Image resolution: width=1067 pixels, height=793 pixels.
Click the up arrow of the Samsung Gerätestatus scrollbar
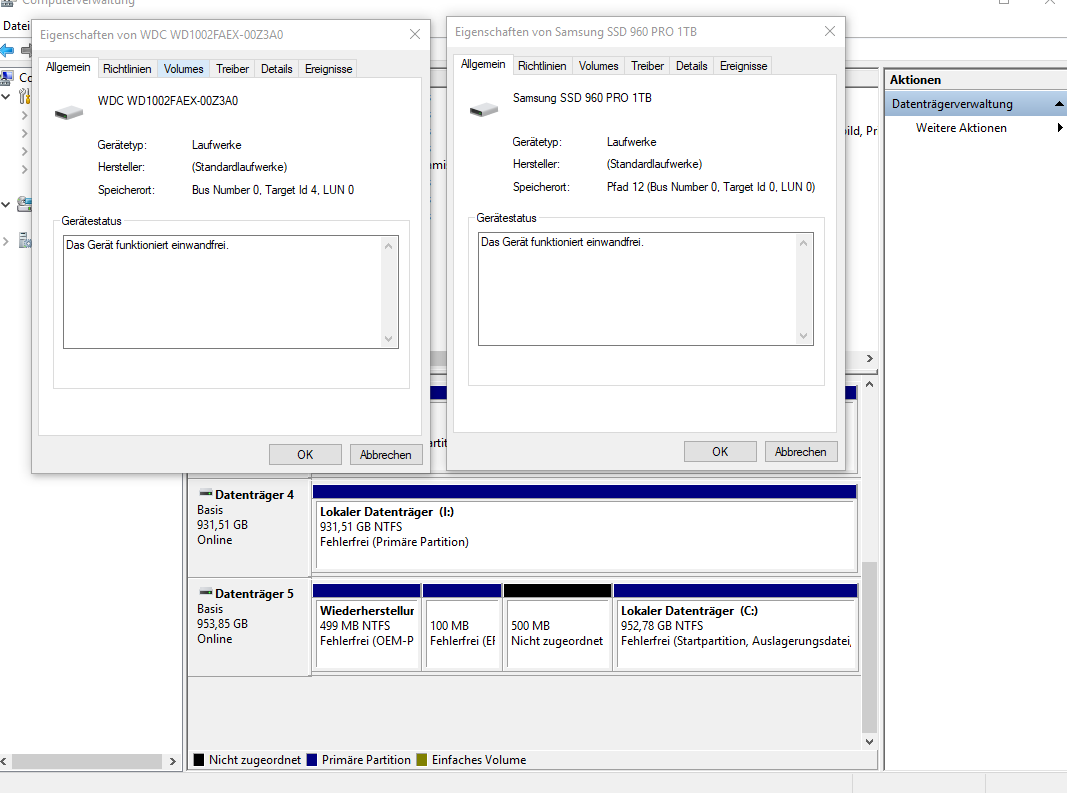[804, 243]
